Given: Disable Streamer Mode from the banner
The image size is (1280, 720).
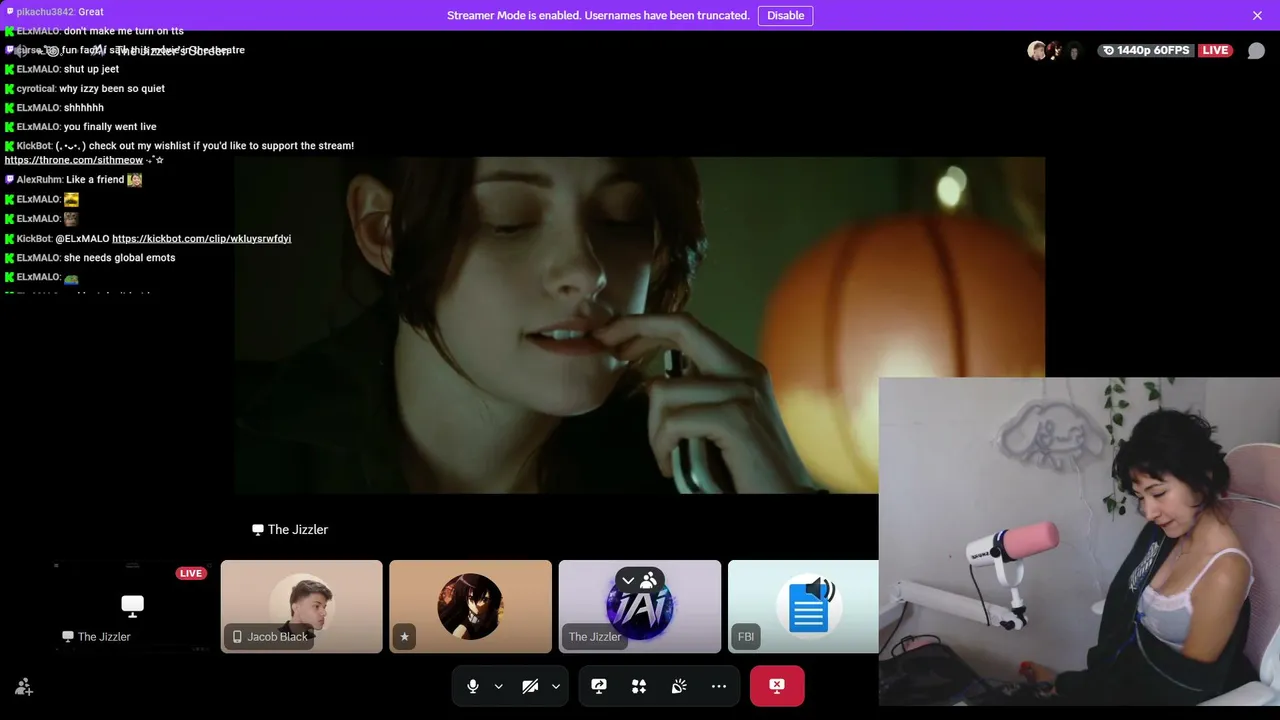Looking at the screenshot, I should point(785,15).
